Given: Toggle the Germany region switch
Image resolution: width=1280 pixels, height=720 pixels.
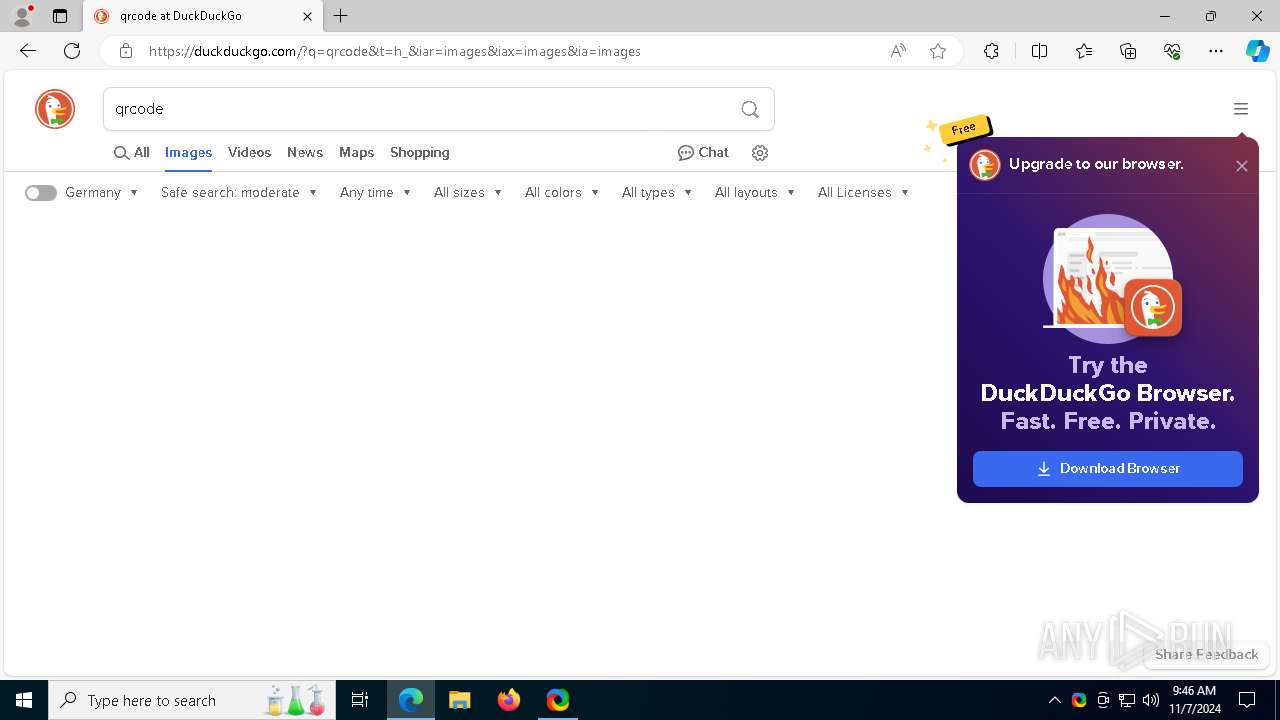Looking at the screenshot, I should [x=41, y=193].
